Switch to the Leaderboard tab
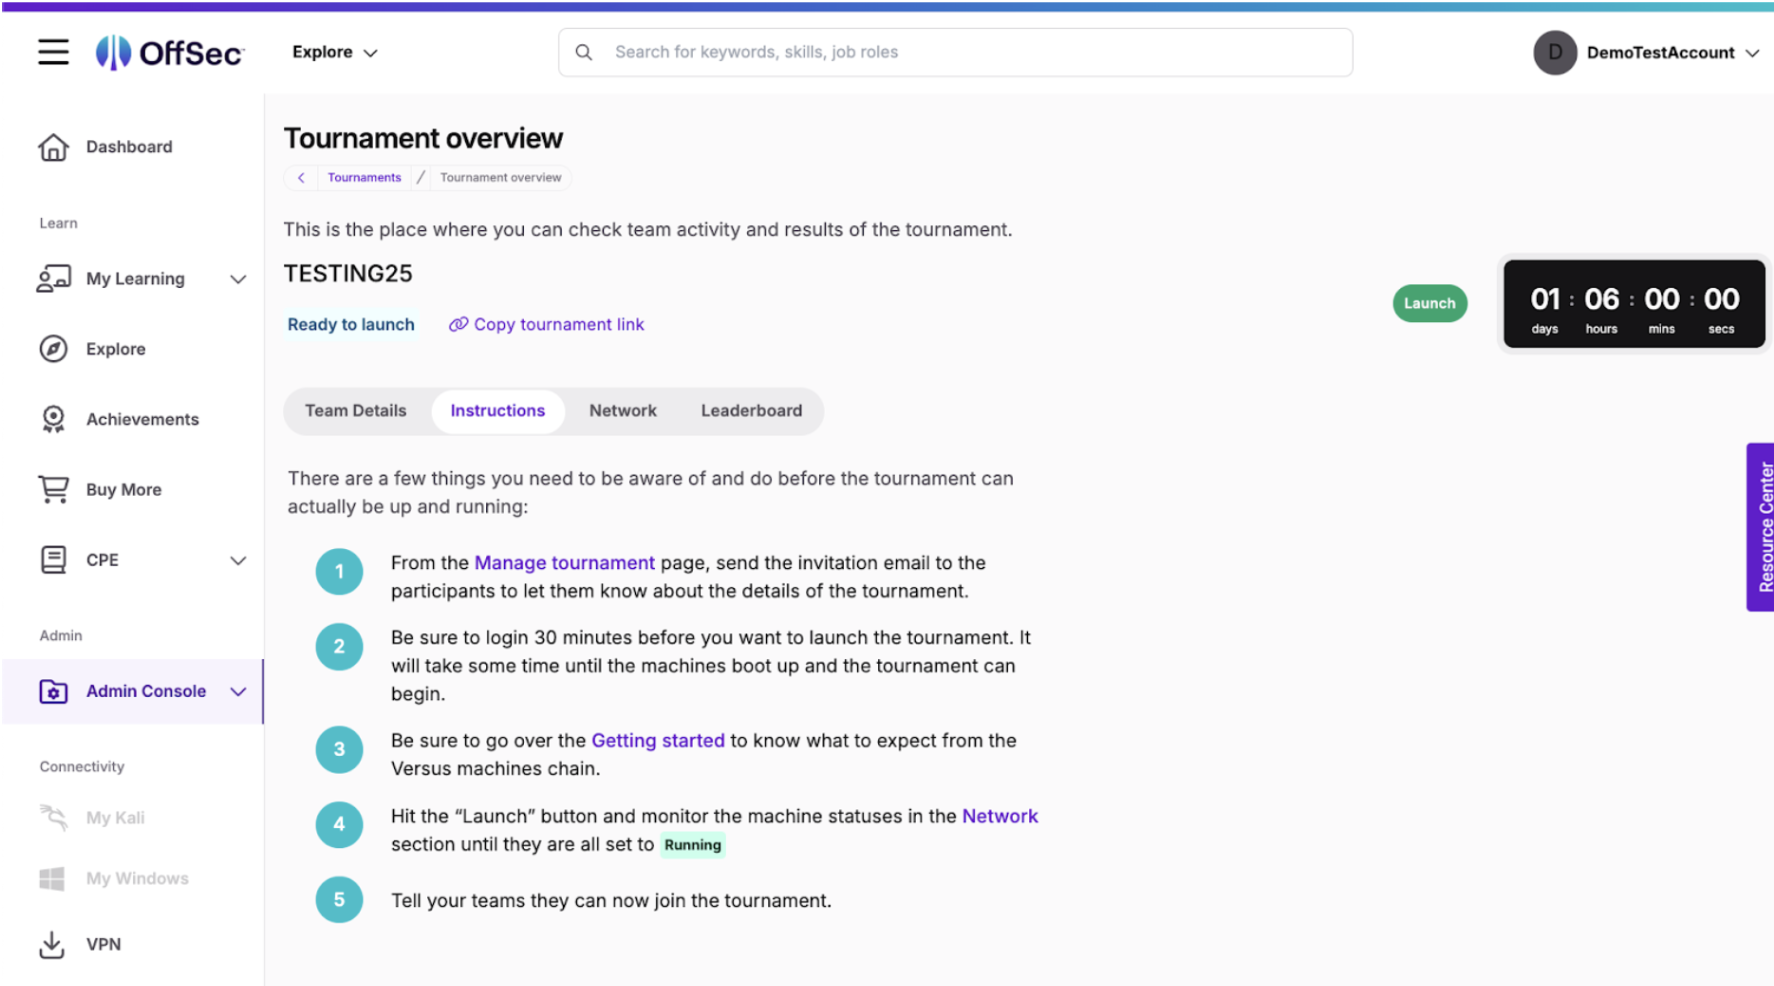1774x986 pixels. tap(751, 411)
